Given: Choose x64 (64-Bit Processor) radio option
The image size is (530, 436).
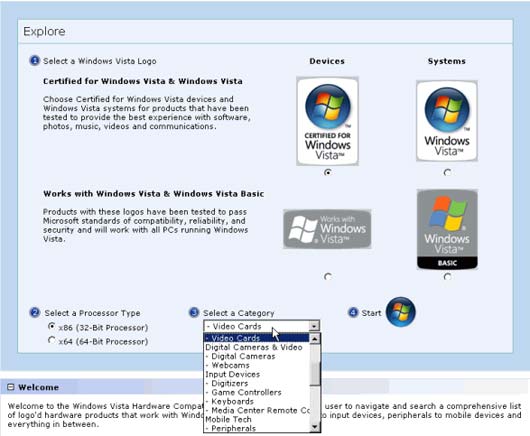Looking at the screenshot, I should [51, 340].
